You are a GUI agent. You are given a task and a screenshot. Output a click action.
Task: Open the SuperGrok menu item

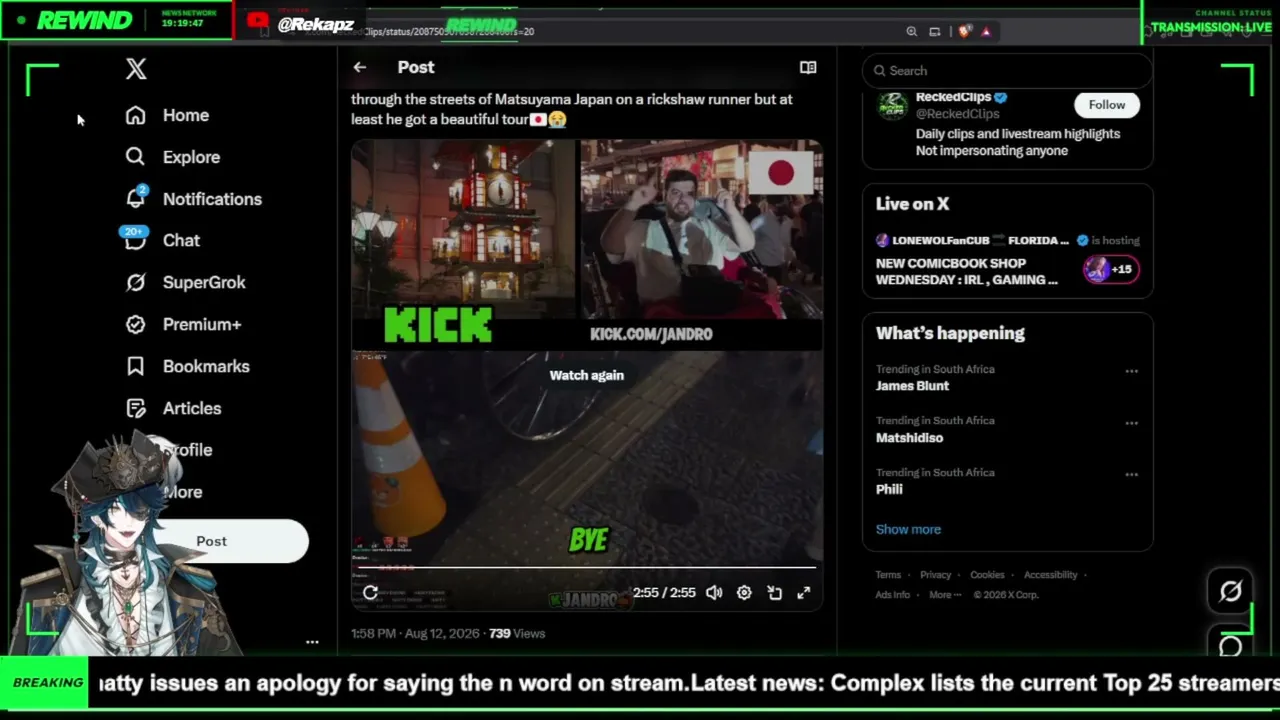[x=204, y=282]
